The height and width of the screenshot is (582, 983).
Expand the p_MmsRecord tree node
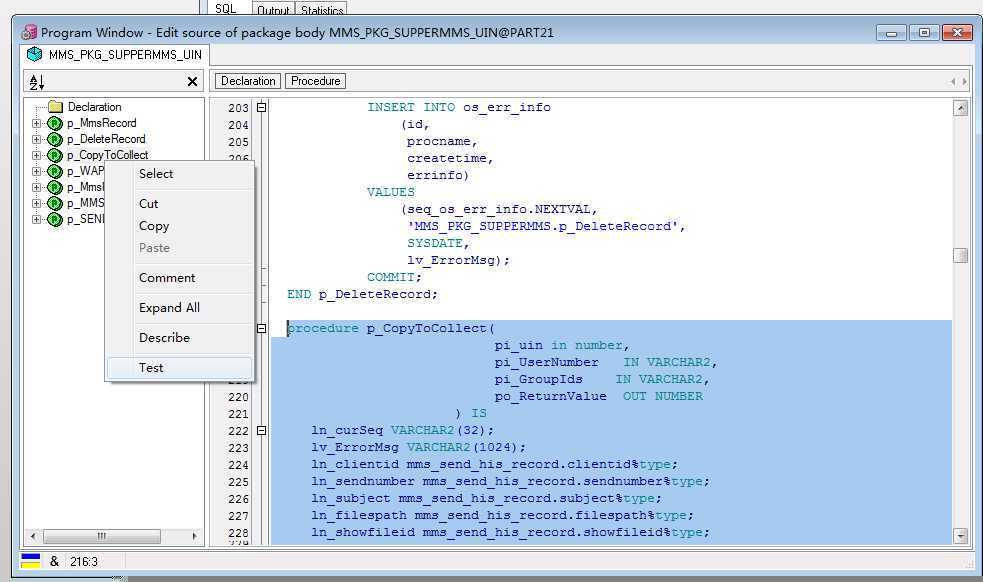36,123
